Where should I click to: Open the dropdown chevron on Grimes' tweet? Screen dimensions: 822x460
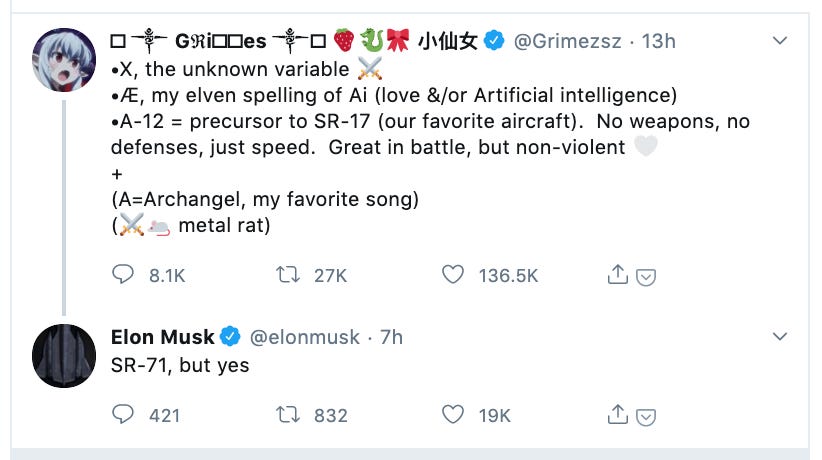[x=780, y=41]
